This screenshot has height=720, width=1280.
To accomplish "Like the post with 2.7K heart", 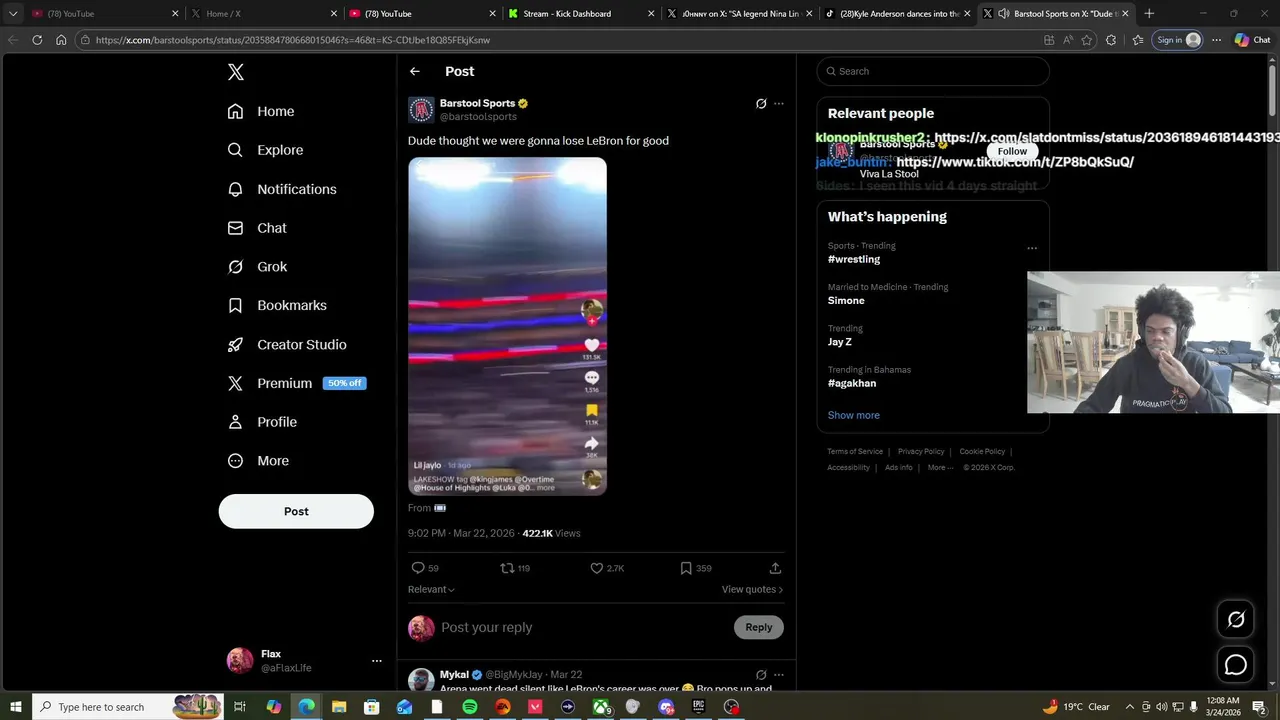I will pyautogui.click(x=607, y=568).
